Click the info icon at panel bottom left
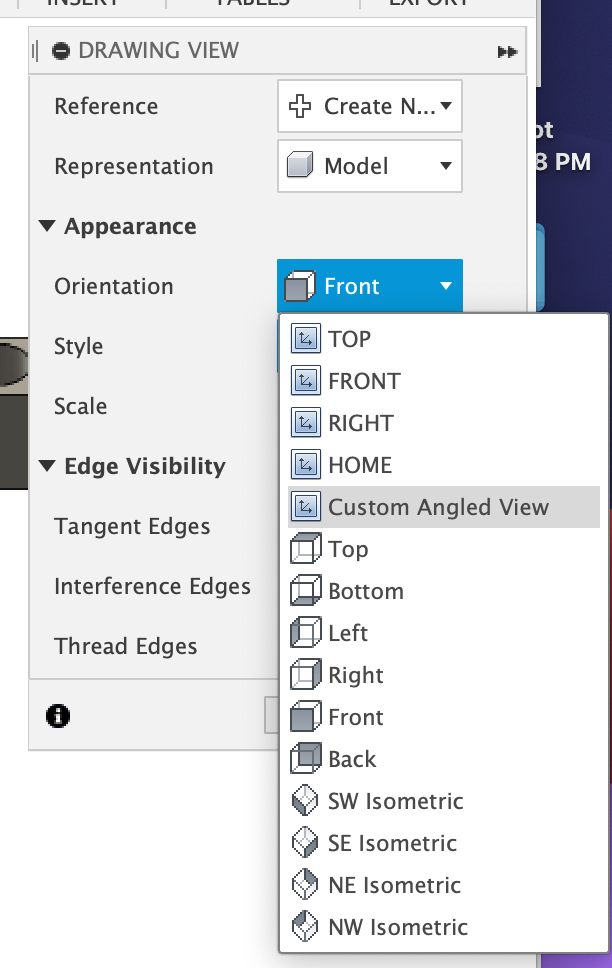Screen dimensions: 612x968 tap(57, 716)
